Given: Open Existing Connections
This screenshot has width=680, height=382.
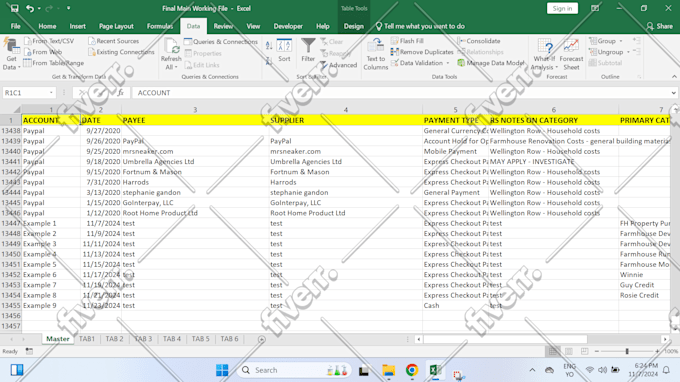Looking at the screenshot, I should coord(121,52).
